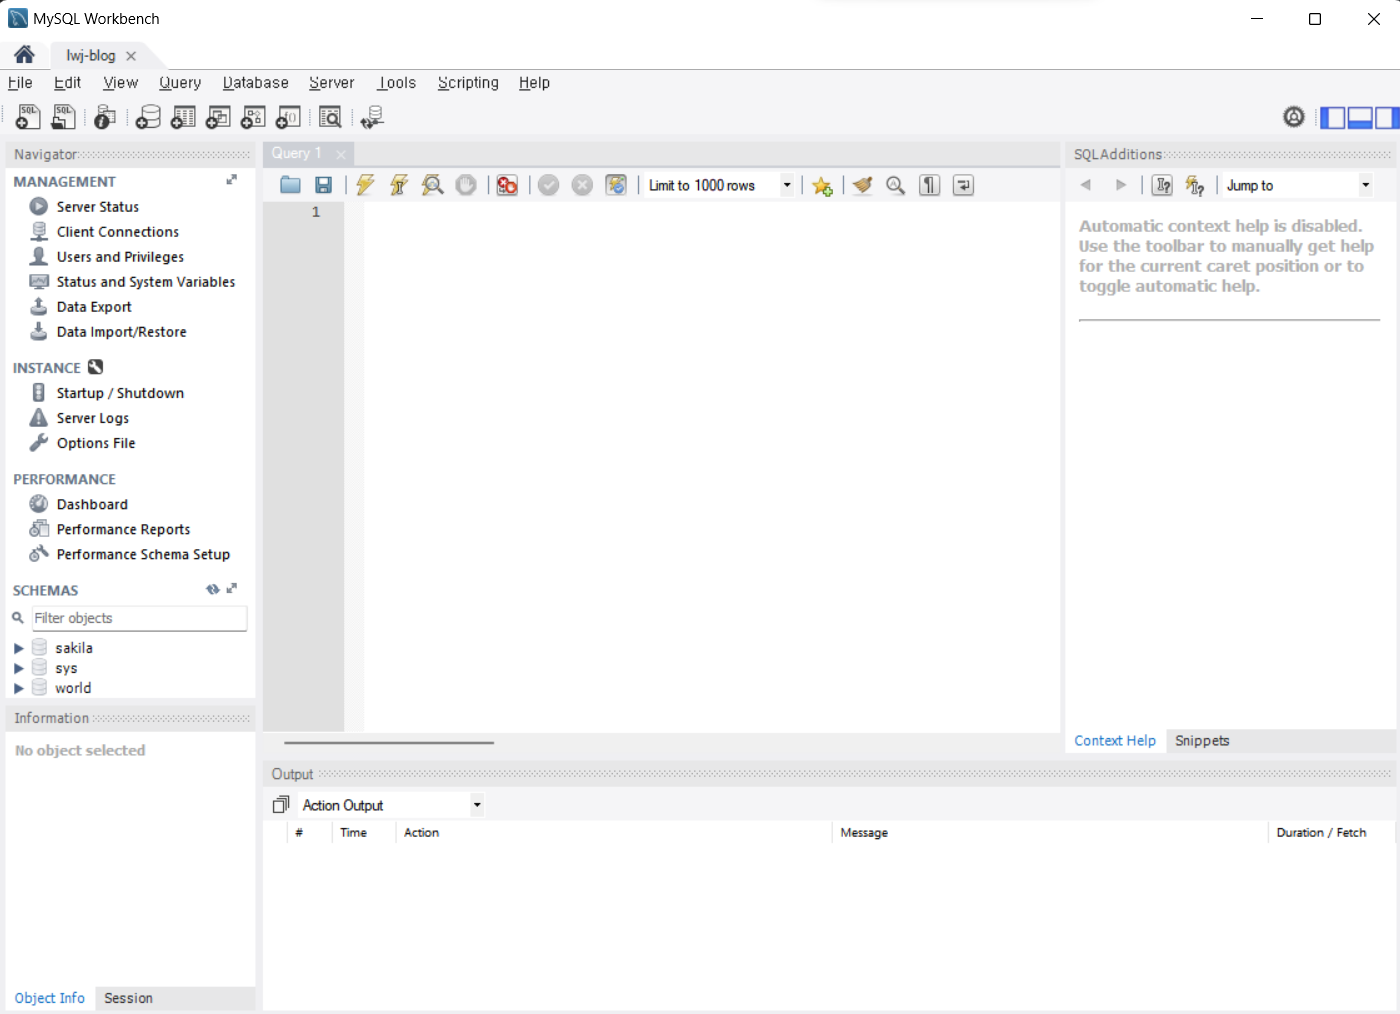
Task: Open the Server menu
Action: (x=331, y=83)
